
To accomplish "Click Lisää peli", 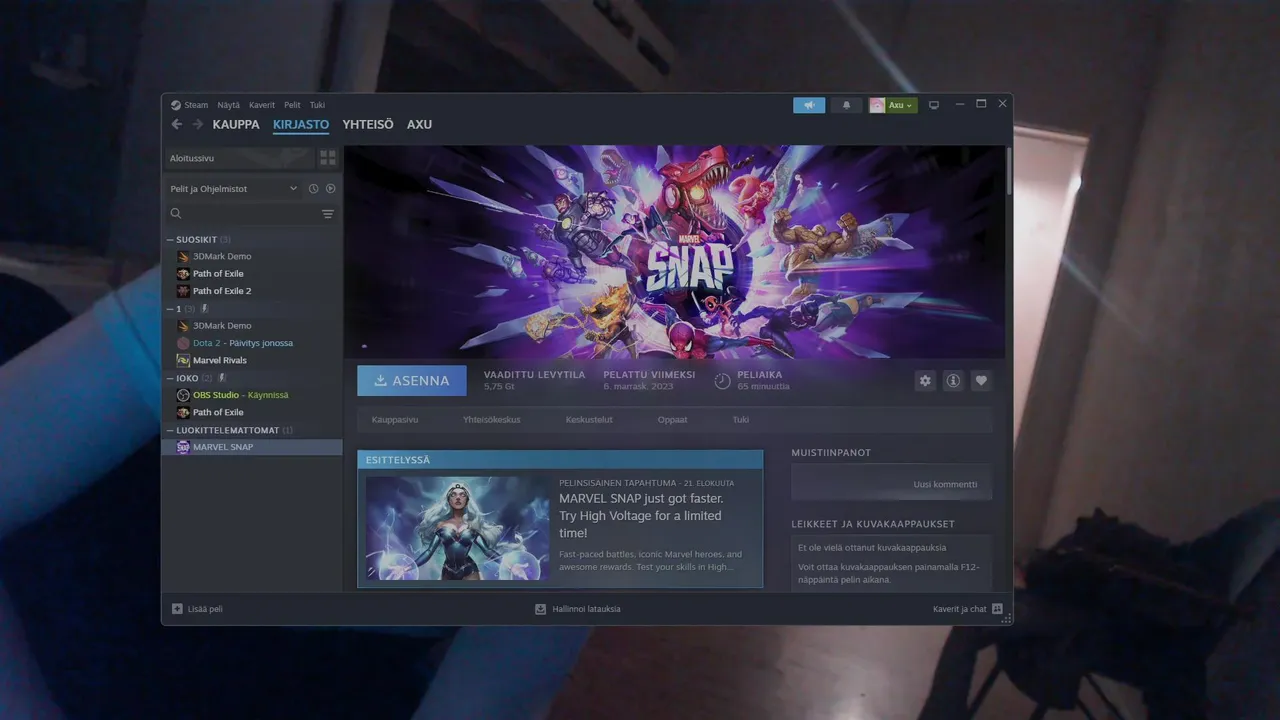I will click(x=197, y=609).
